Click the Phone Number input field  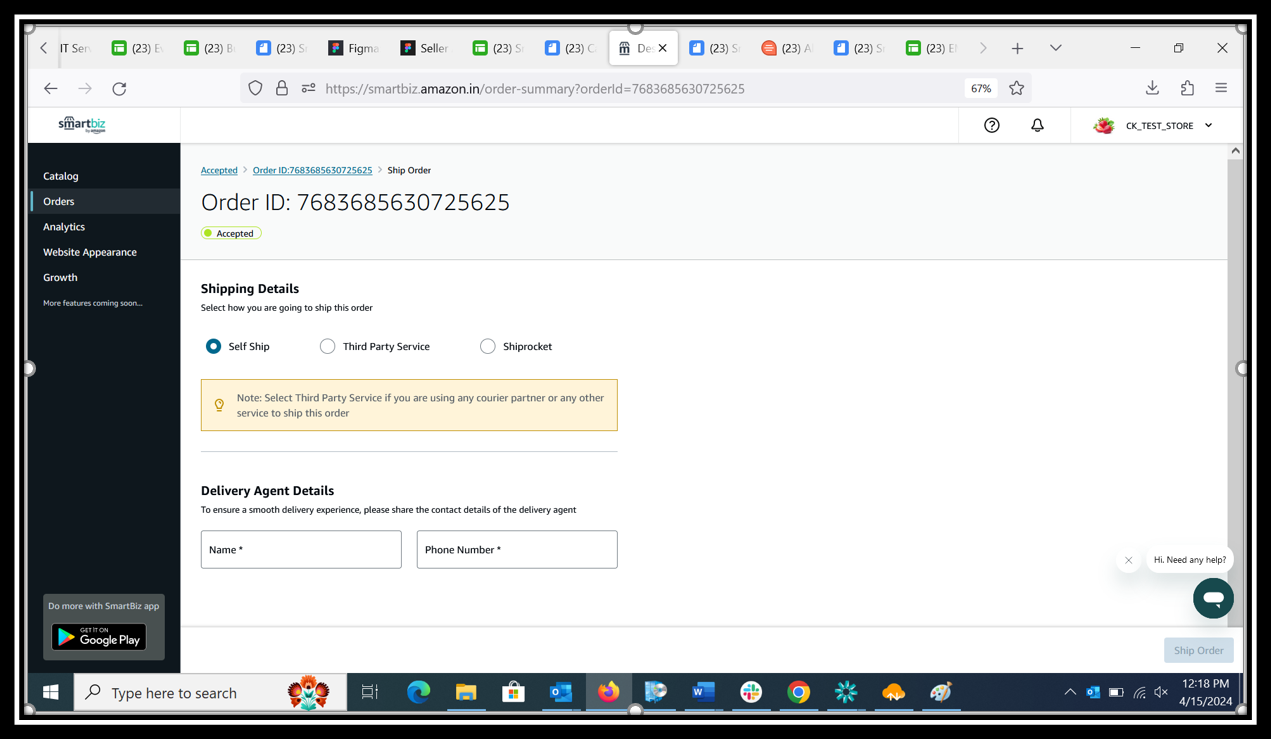pyautogui.click(x=517, y=549)
